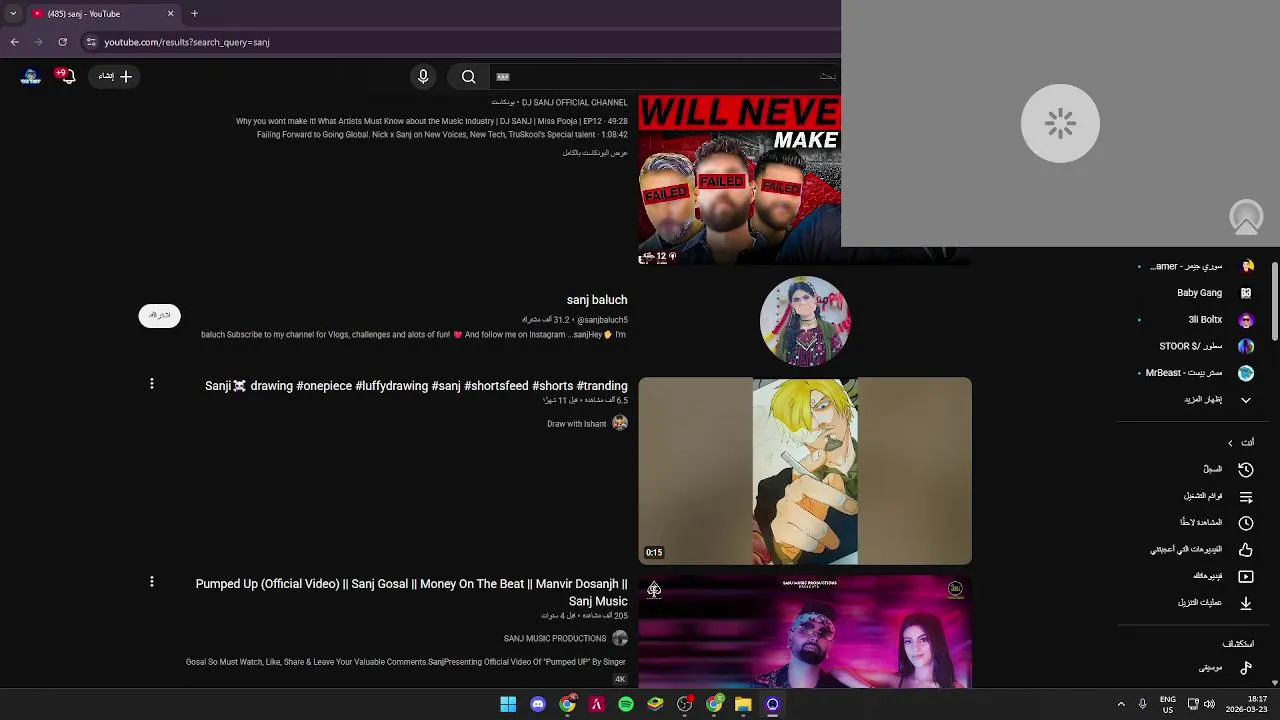
Task: Open the taskbar clock and date
Action: [1247, 704]
